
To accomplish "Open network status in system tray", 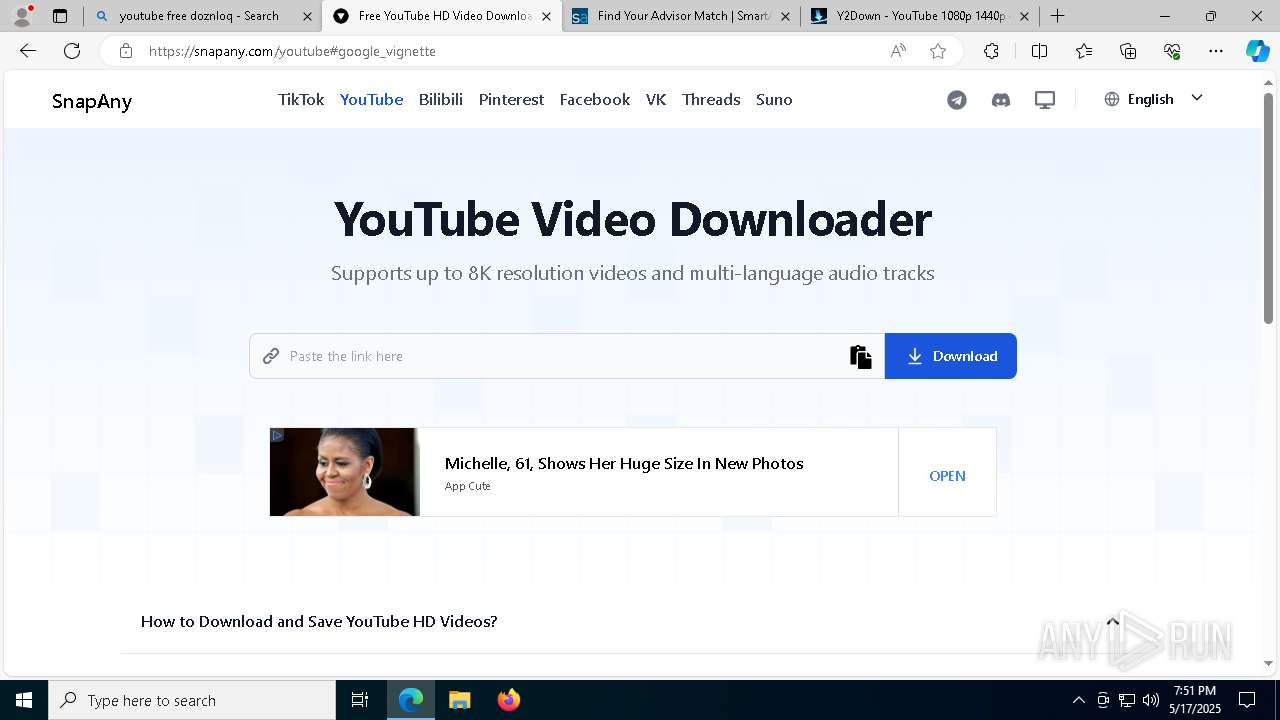I will click(x=1127, y=700).
